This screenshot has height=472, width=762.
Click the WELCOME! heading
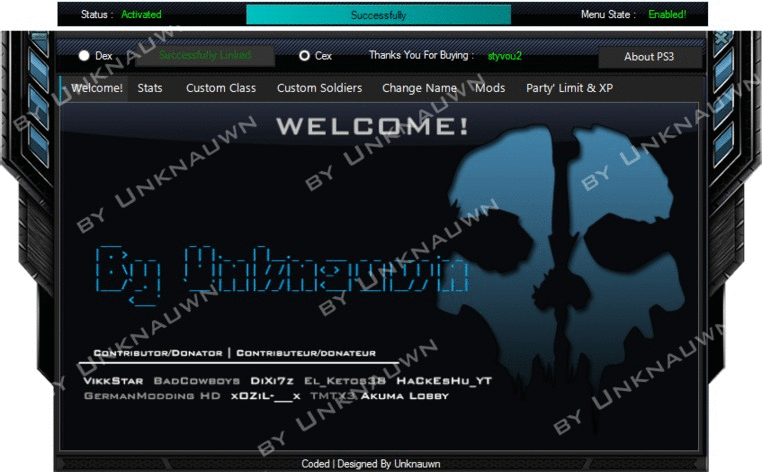coord(372,126)
